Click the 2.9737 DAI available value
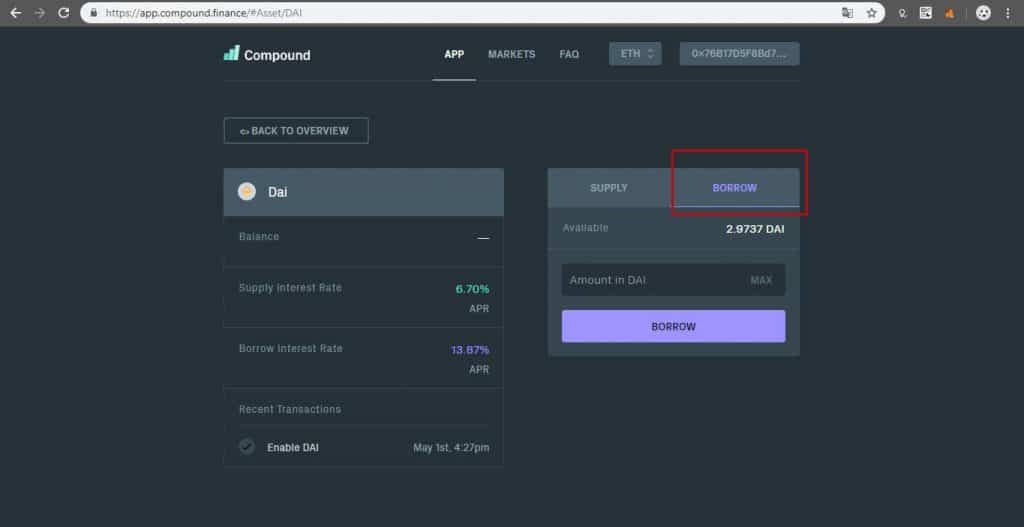 pos(755,229)
